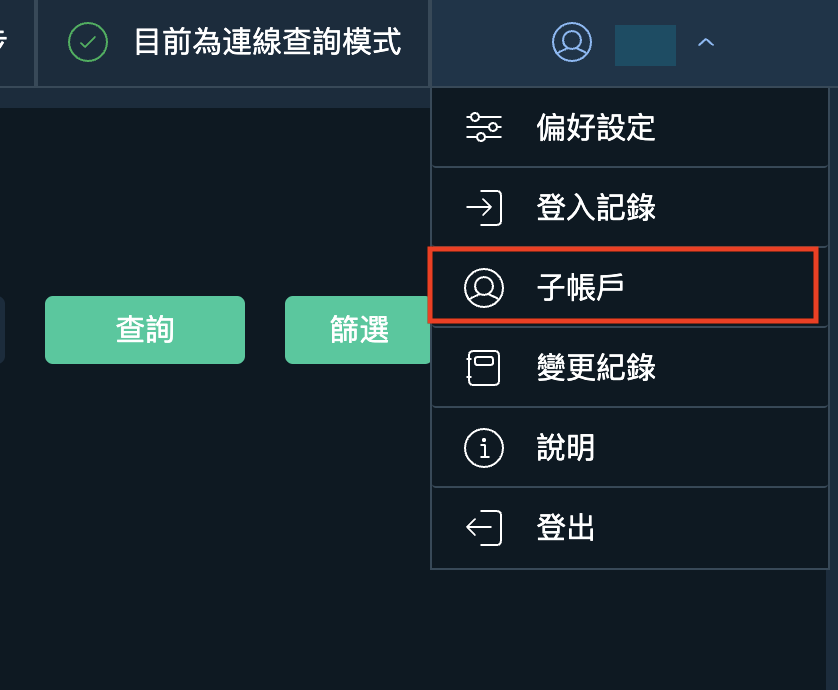Click the login arrow icon beside 登入記錄
The image size is (838, 690).
point(484,207)
